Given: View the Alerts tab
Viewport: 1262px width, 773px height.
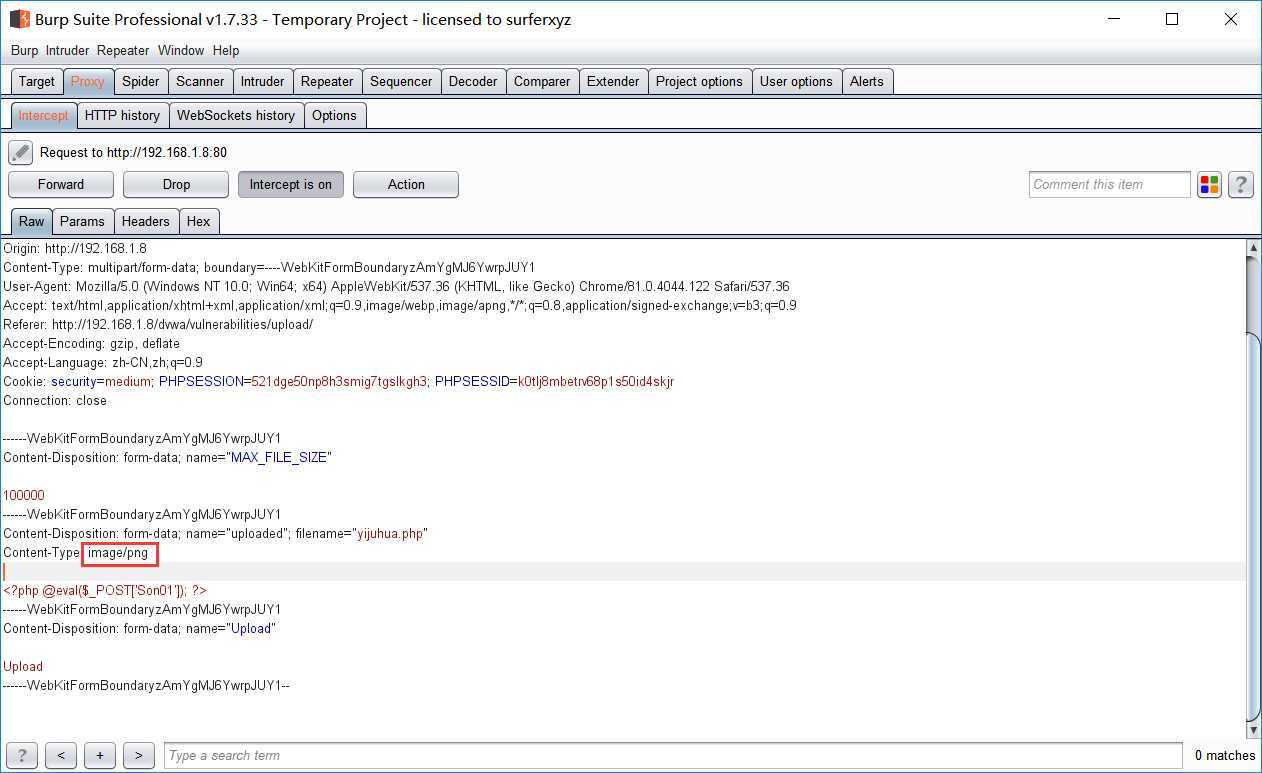Looking at the screenshot, I should coord(867,81).
